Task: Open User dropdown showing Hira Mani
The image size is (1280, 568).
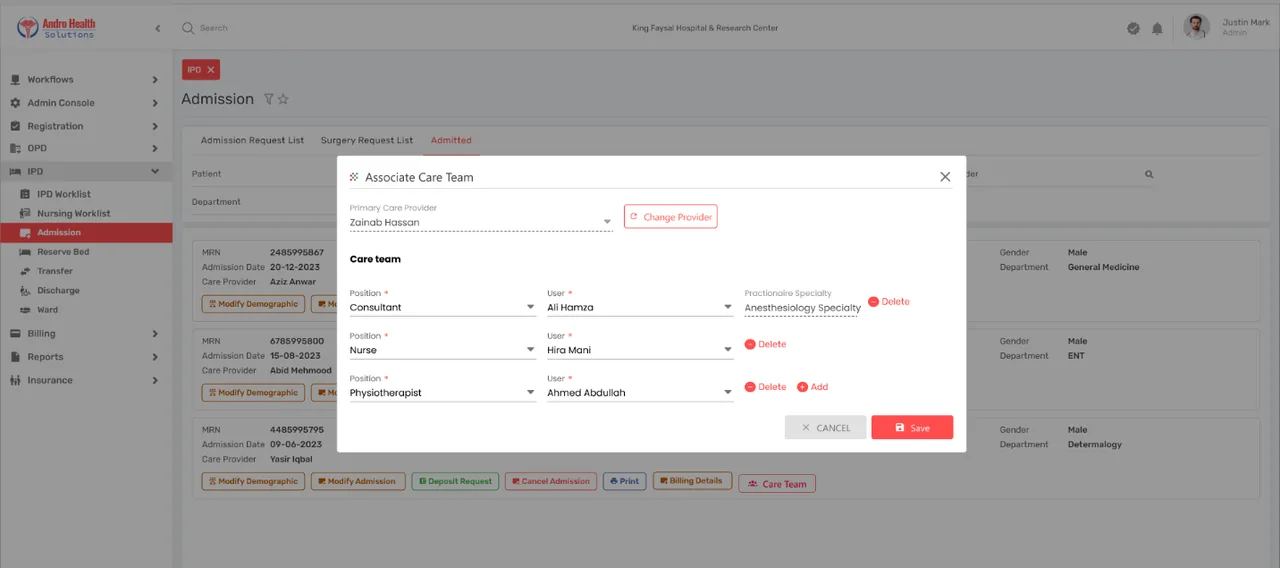Action: (640, 350)
